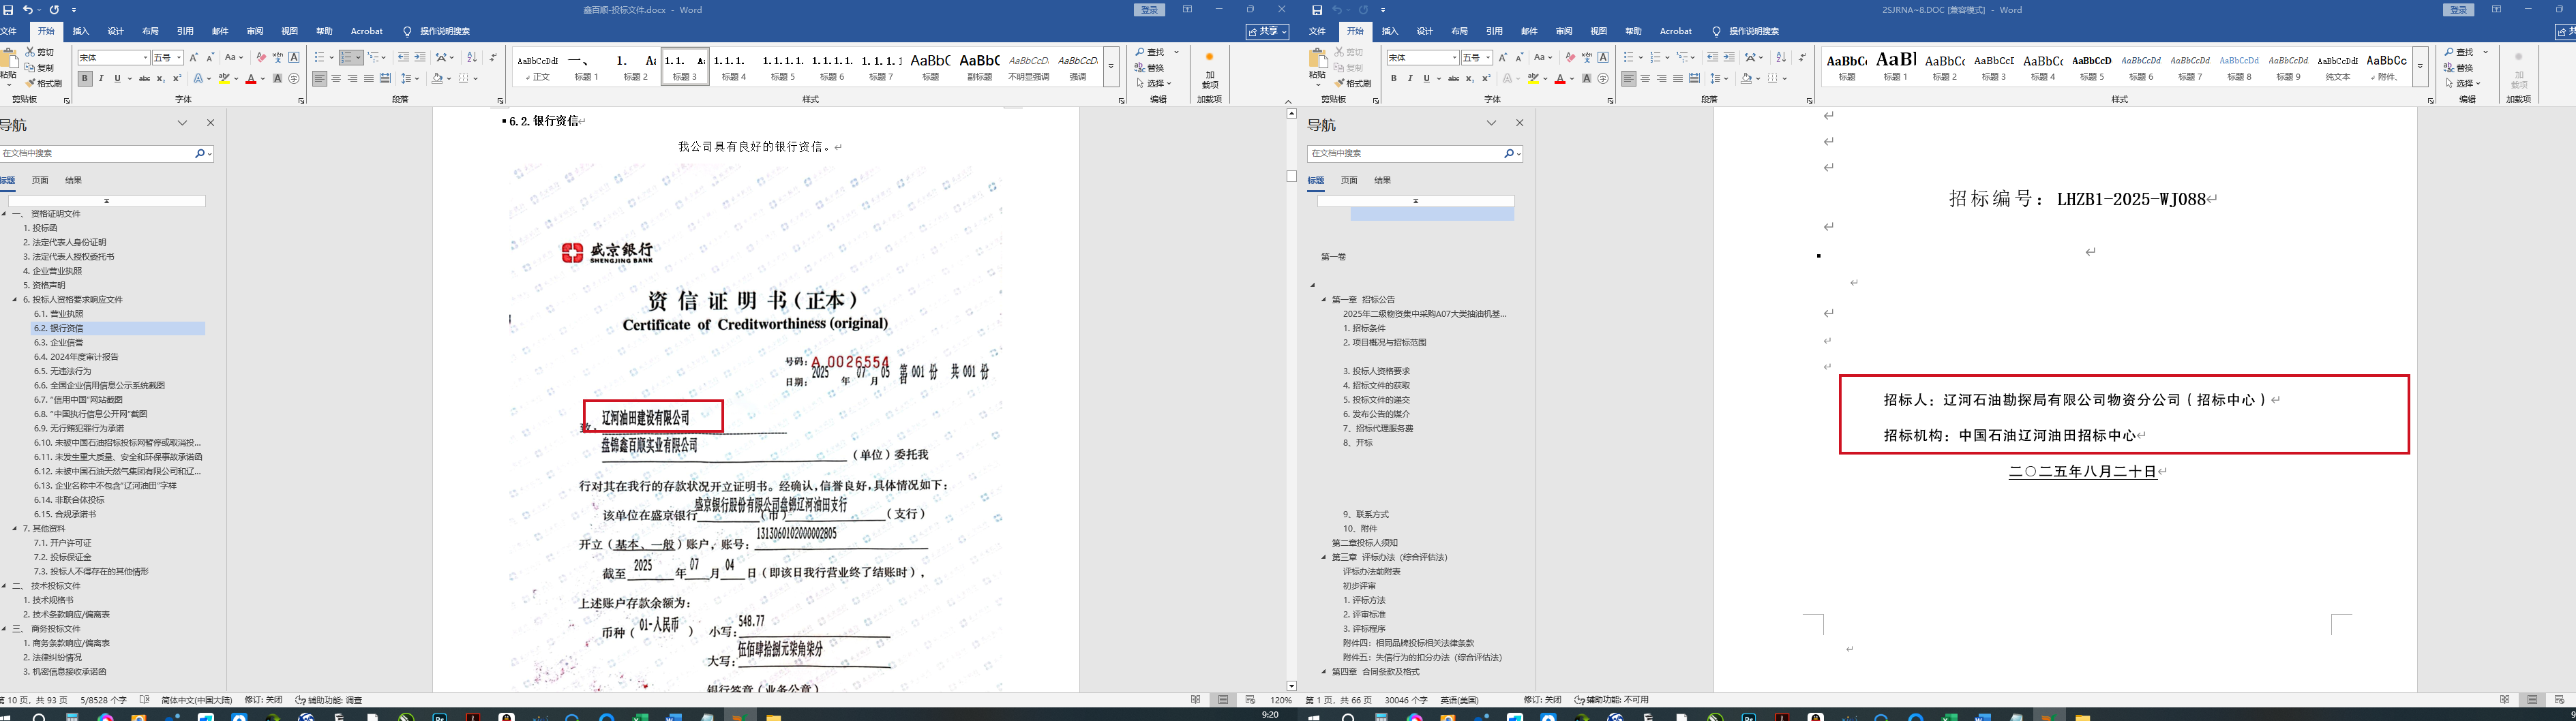Image resolution: width=2576 pixels, height=721 pixels.
Task: Toggle Italic in left Word window
Action: click(x=101, y=79)
